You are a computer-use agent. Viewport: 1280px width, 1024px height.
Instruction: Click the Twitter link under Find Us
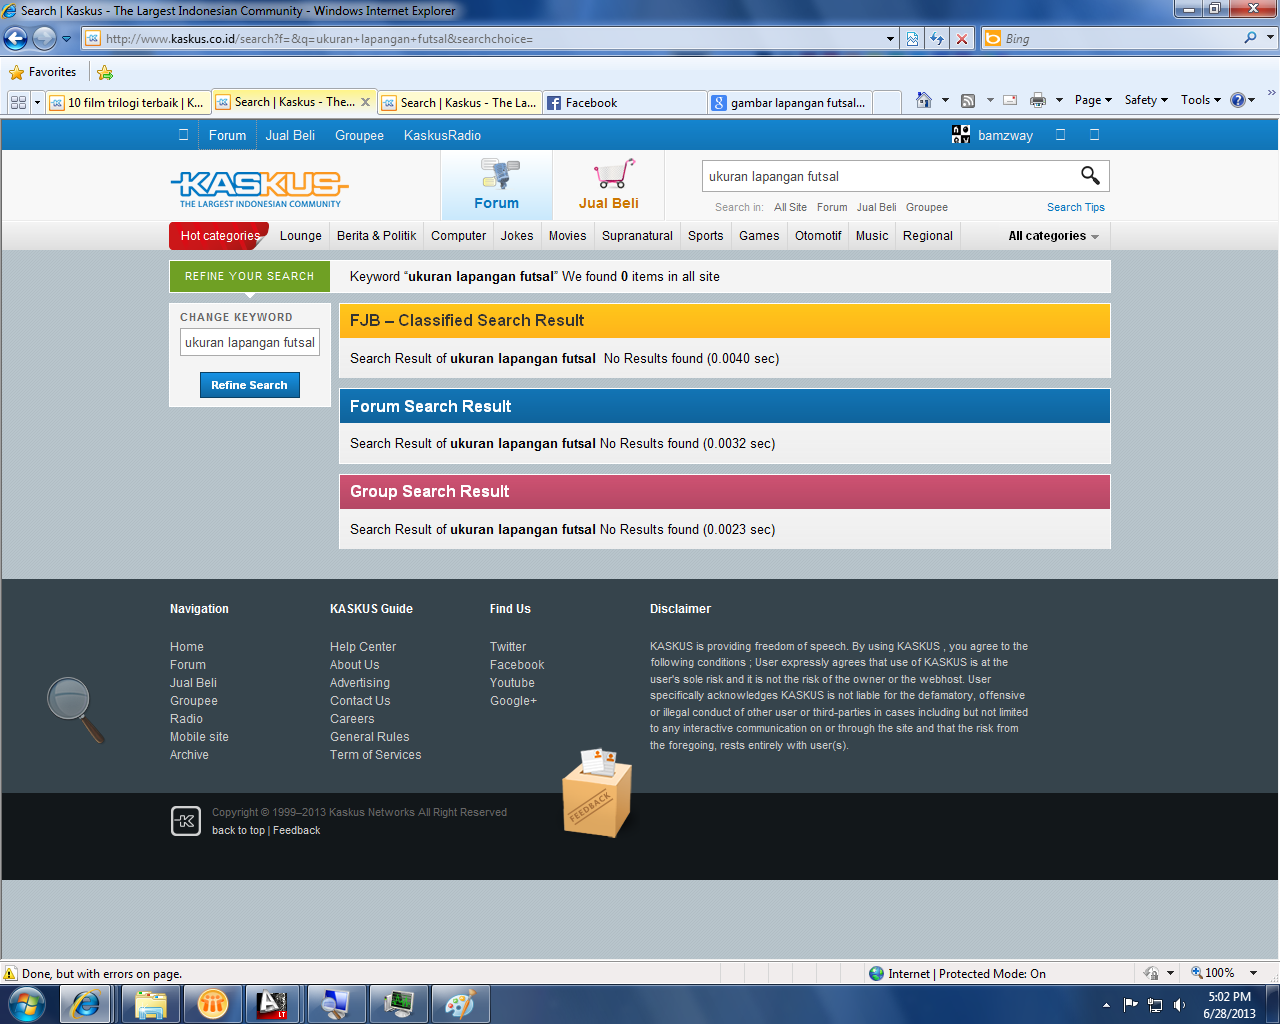(508, 647)
